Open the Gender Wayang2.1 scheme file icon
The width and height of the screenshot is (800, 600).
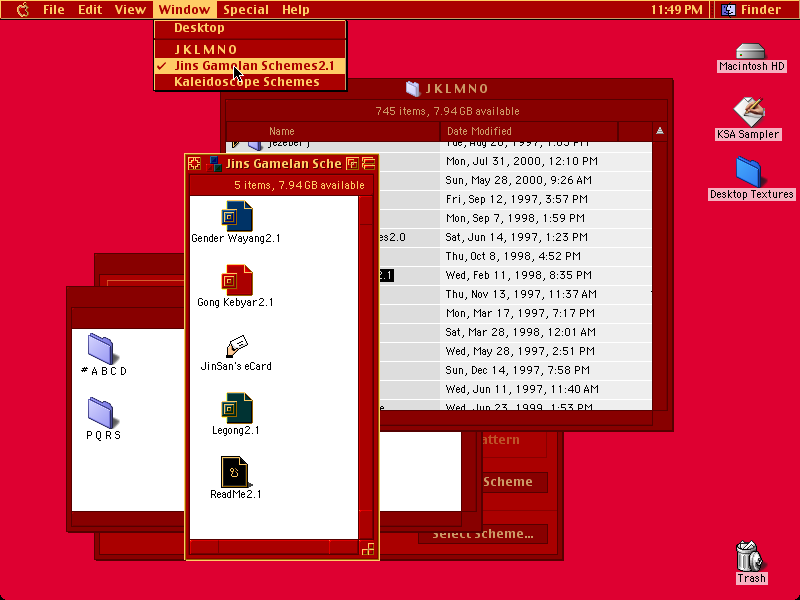pyautogui.click(x=237, y=216)
